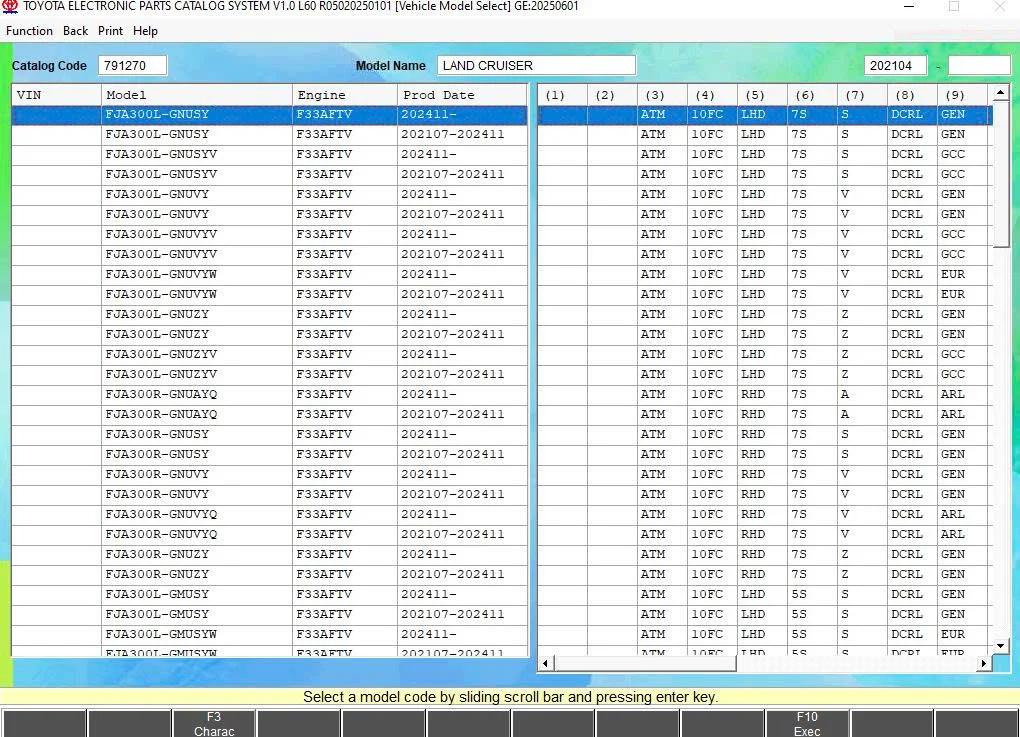
Task: Select FJA300L-GNUZY row with date 202411-
Action: point(269,314)
